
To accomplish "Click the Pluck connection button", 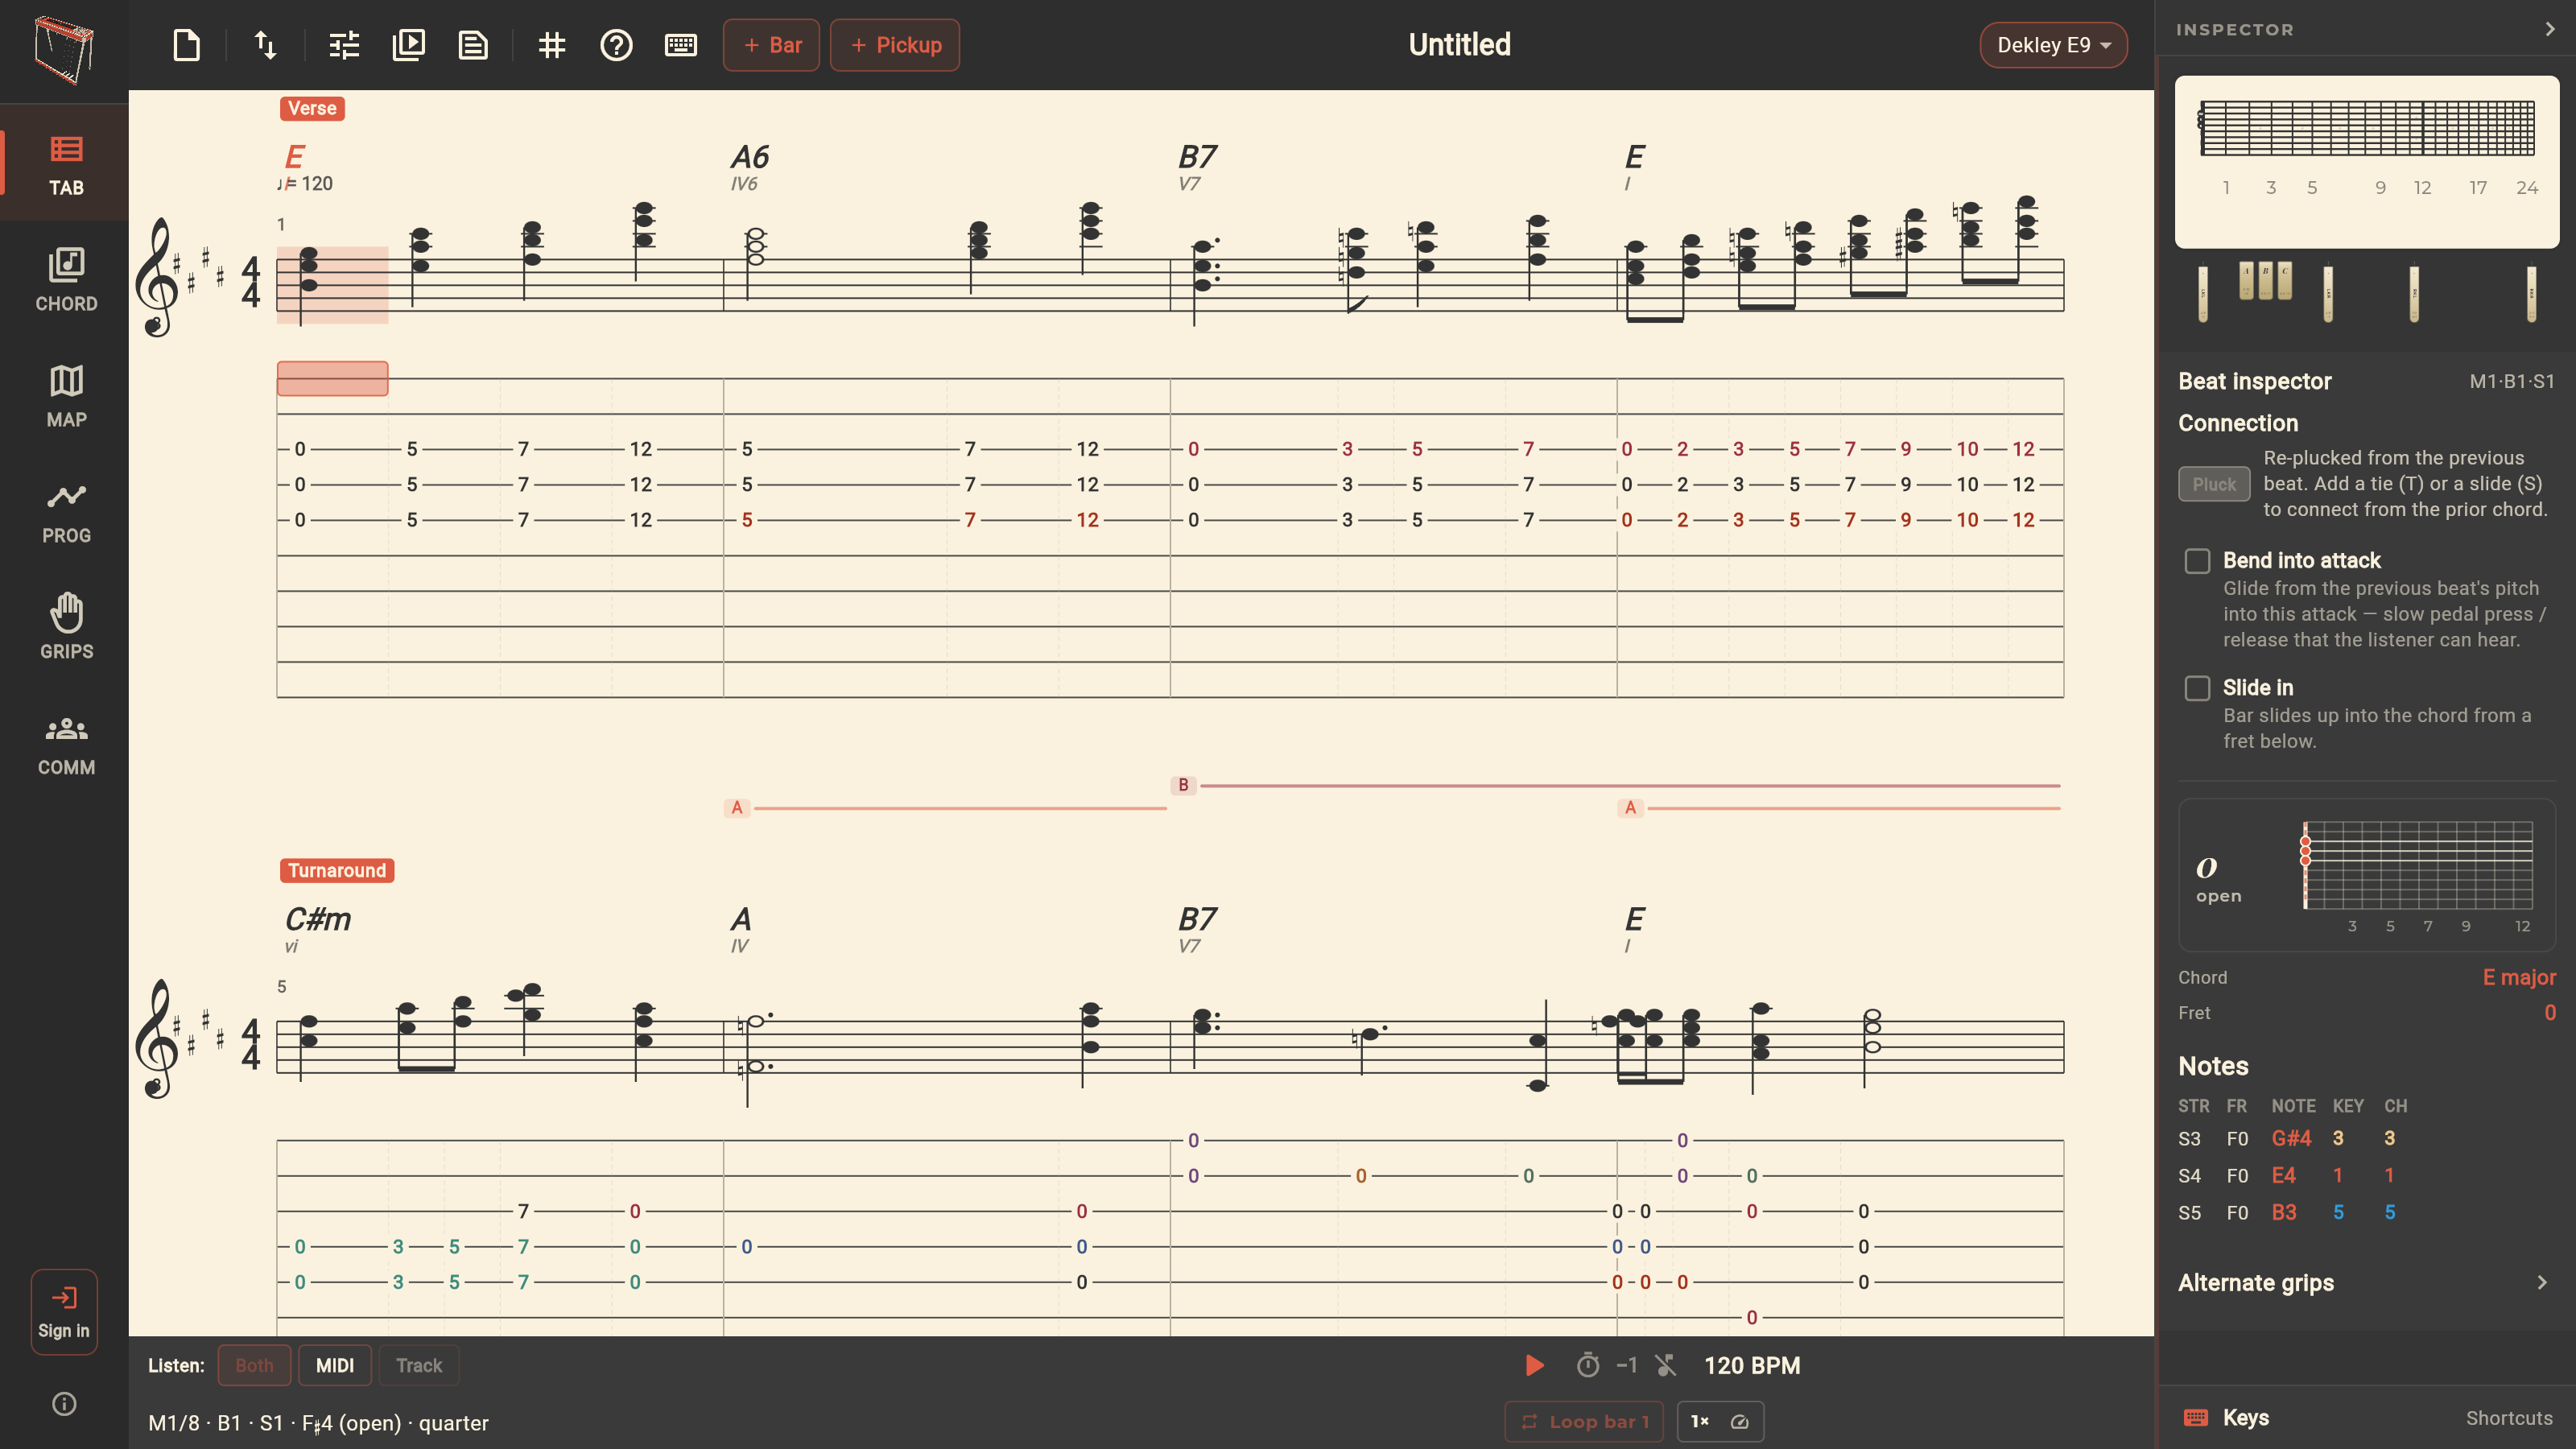I will coord(2214,484).
